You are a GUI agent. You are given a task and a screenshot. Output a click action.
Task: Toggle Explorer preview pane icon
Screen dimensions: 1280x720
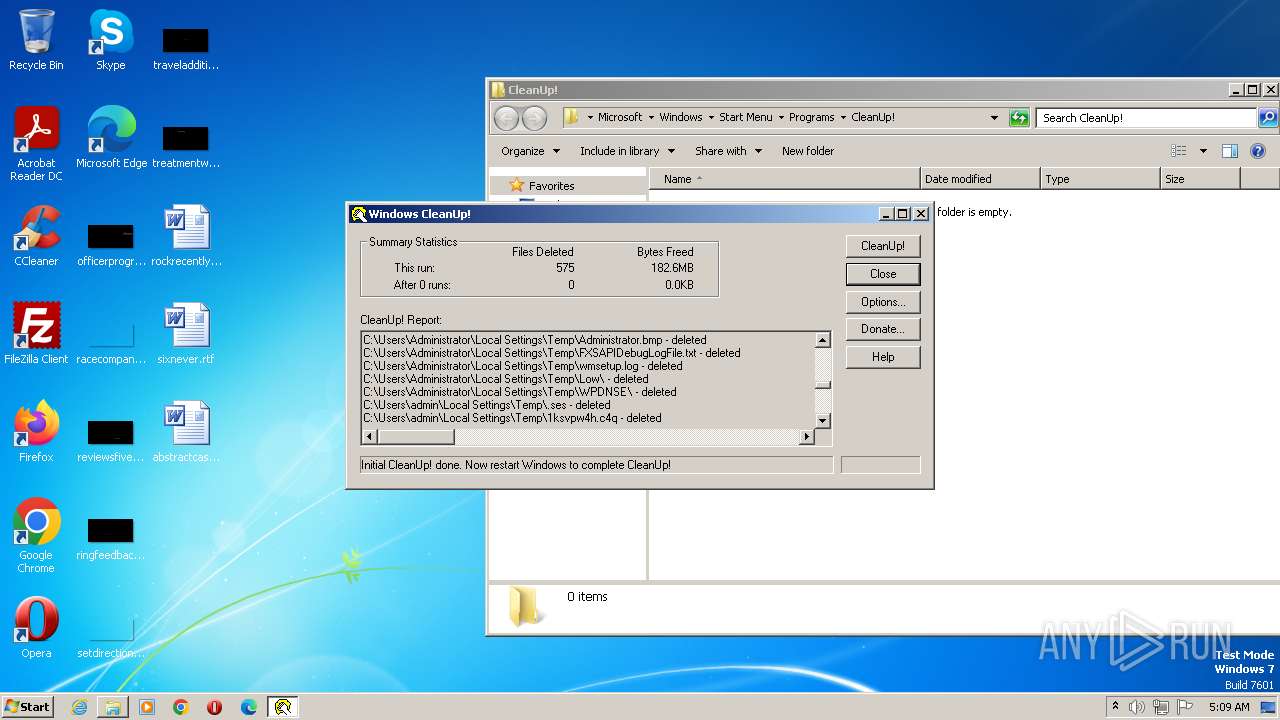tap(1230, 151)
